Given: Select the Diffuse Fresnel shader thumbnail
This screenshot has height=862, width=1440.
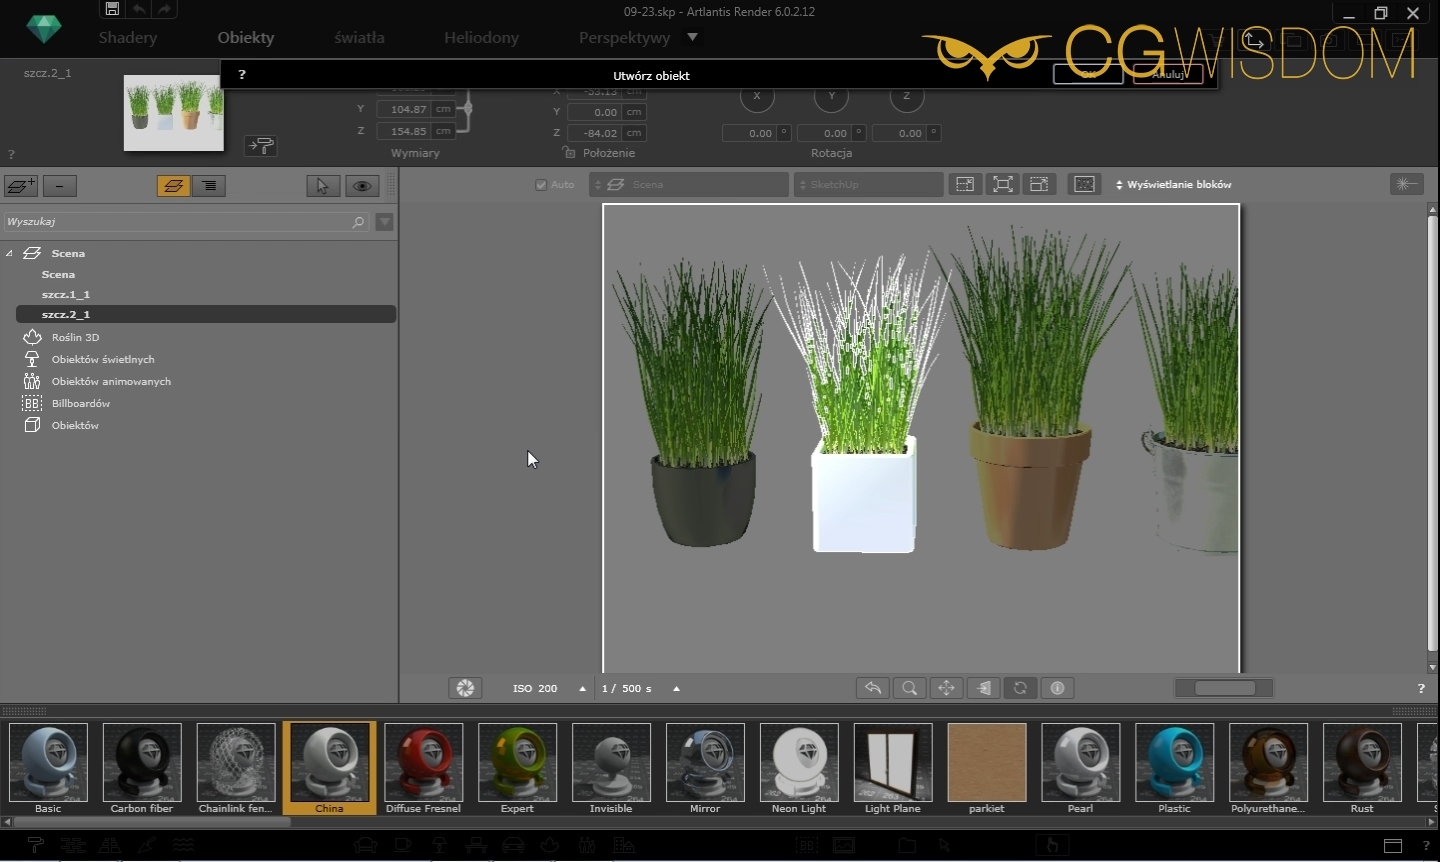Looking at the screenshot, I should [x=424, y=762].
